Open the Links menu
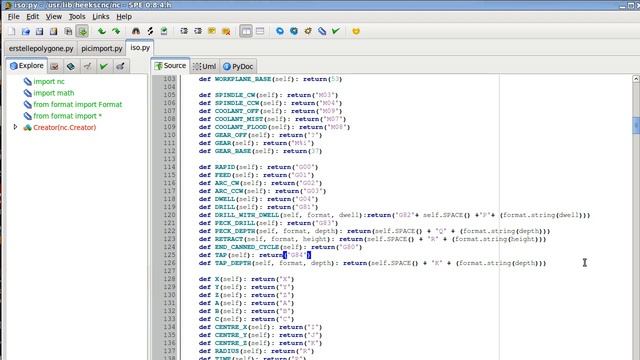The width and height of the screenshot is (640, 360). pos(100,17)
